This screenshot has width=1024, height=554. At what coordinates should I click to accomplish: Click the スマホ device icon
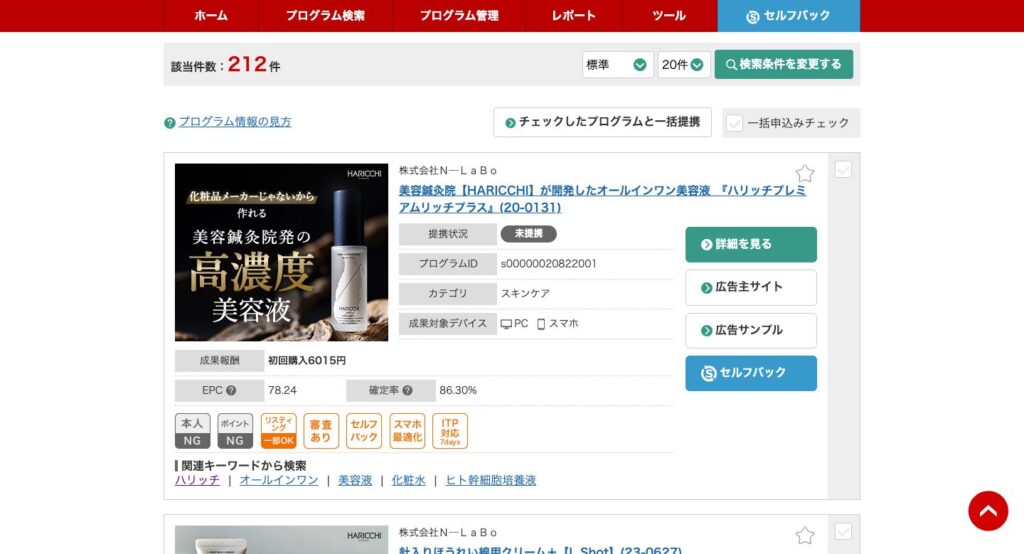pyautogui.click(x=541, y=324)
